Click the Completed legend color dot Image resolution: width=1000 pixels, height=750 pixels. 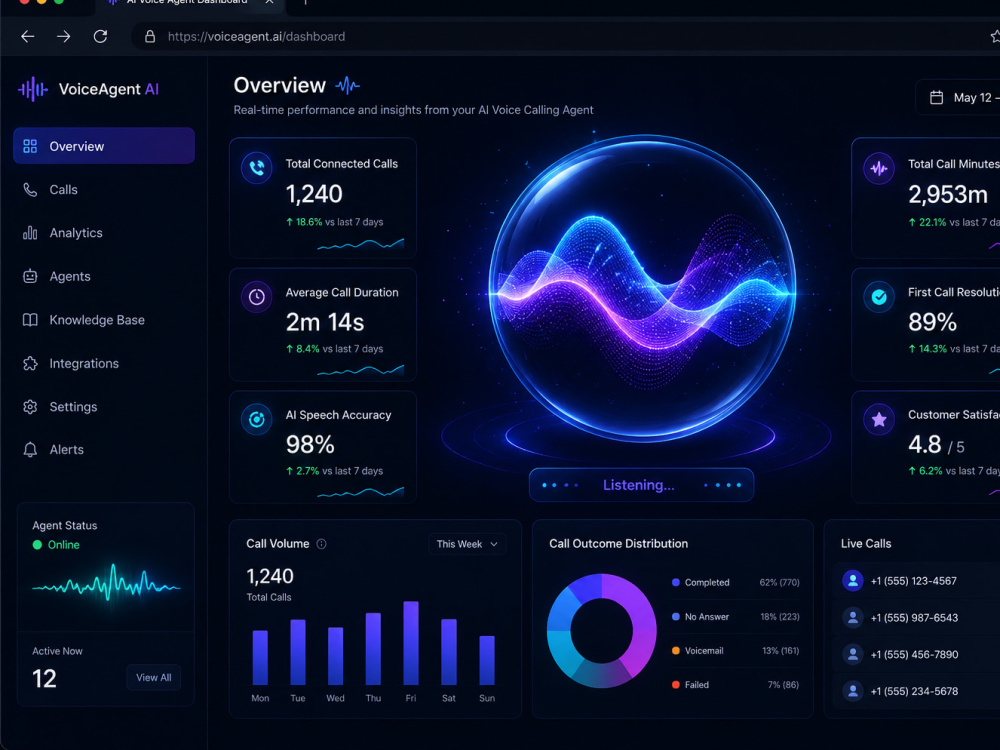click(x=676, y=582)
